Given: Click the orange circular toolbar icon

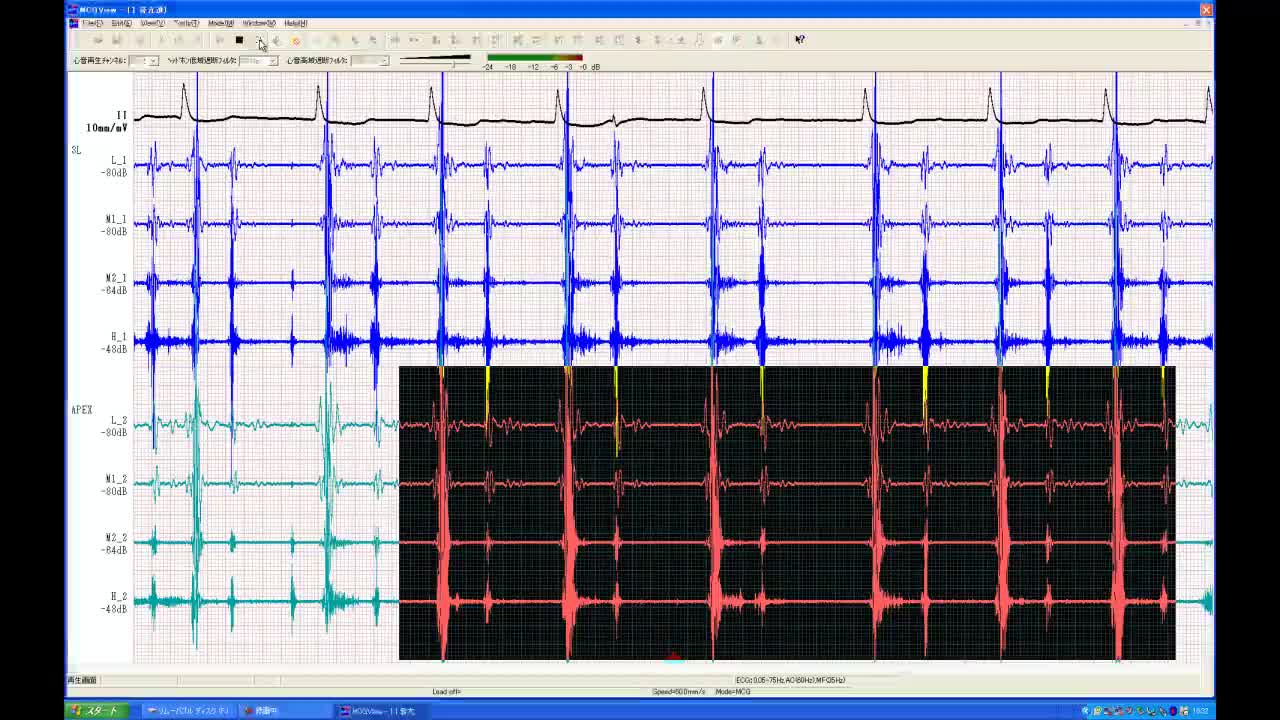Looking at the screenshot, I should (x=296, y=40).
